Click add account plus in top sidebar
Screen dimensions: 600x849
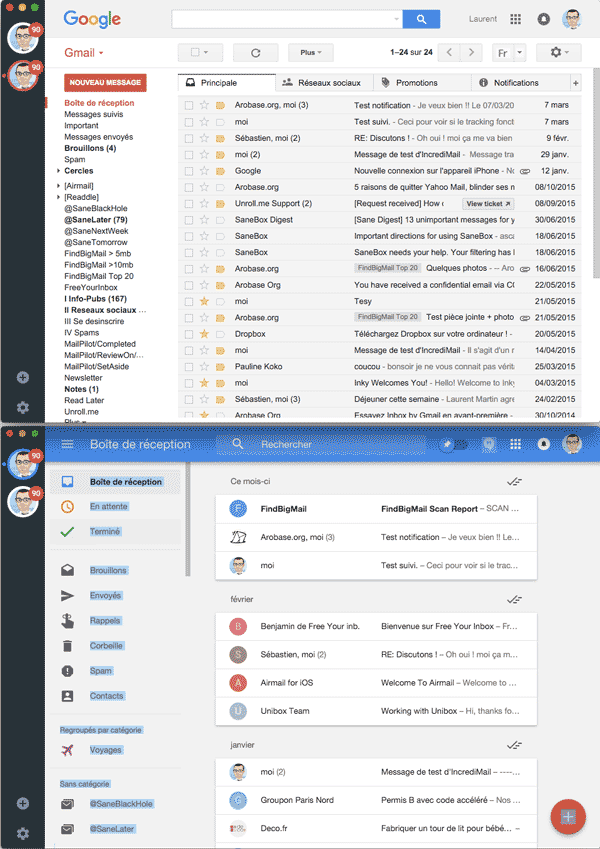23,377
